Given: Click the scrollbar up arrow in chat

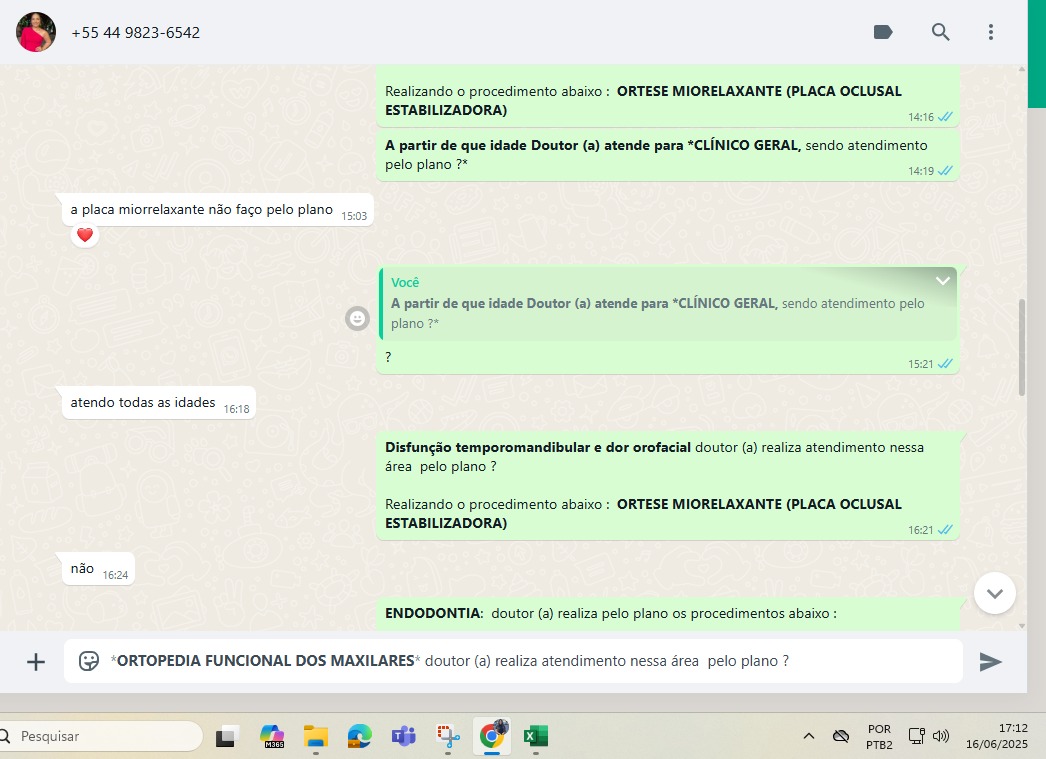Looking at the screenshot, I should (x=1022, y=69).
